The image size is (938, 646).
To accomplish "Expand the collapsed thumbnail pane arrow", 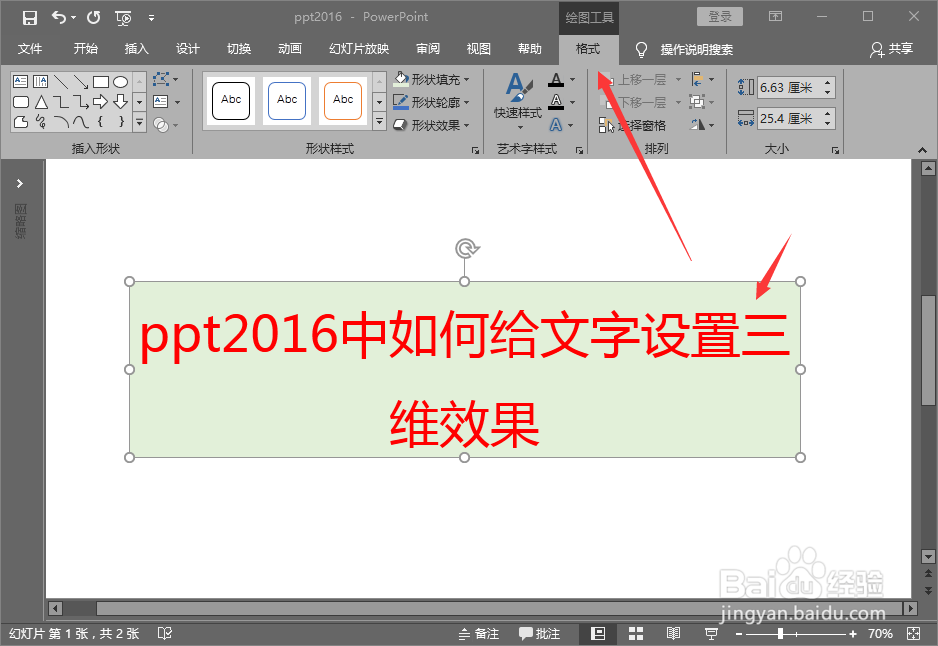I will pos(20,183).
